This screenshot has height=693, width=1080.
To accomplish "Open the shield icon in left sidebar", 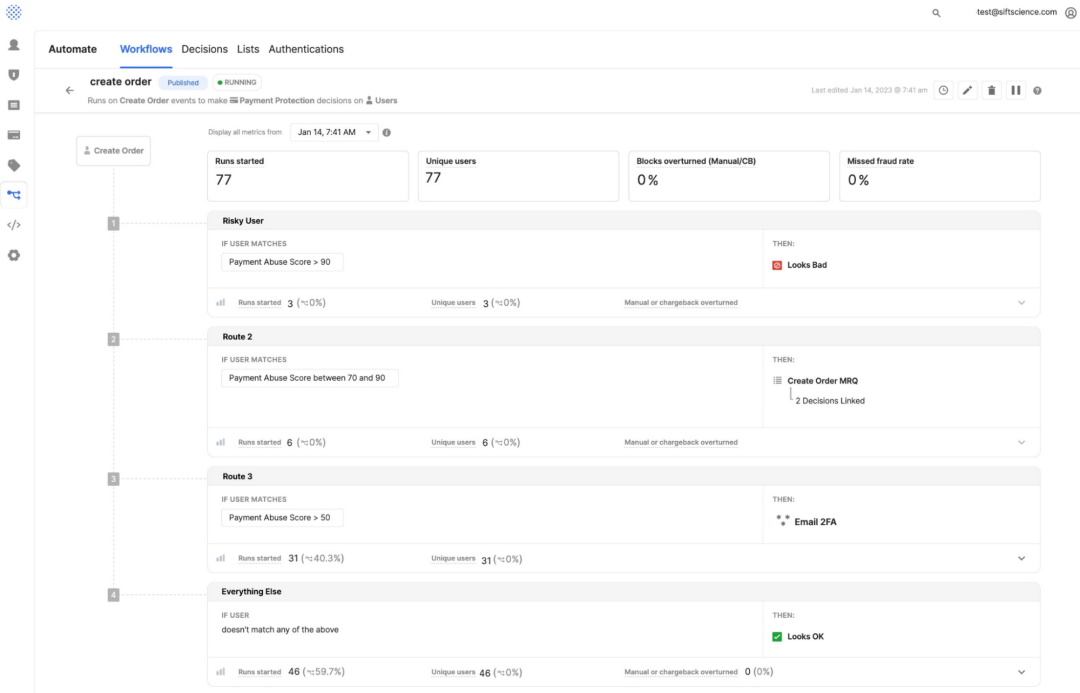I will coord(14,75).
